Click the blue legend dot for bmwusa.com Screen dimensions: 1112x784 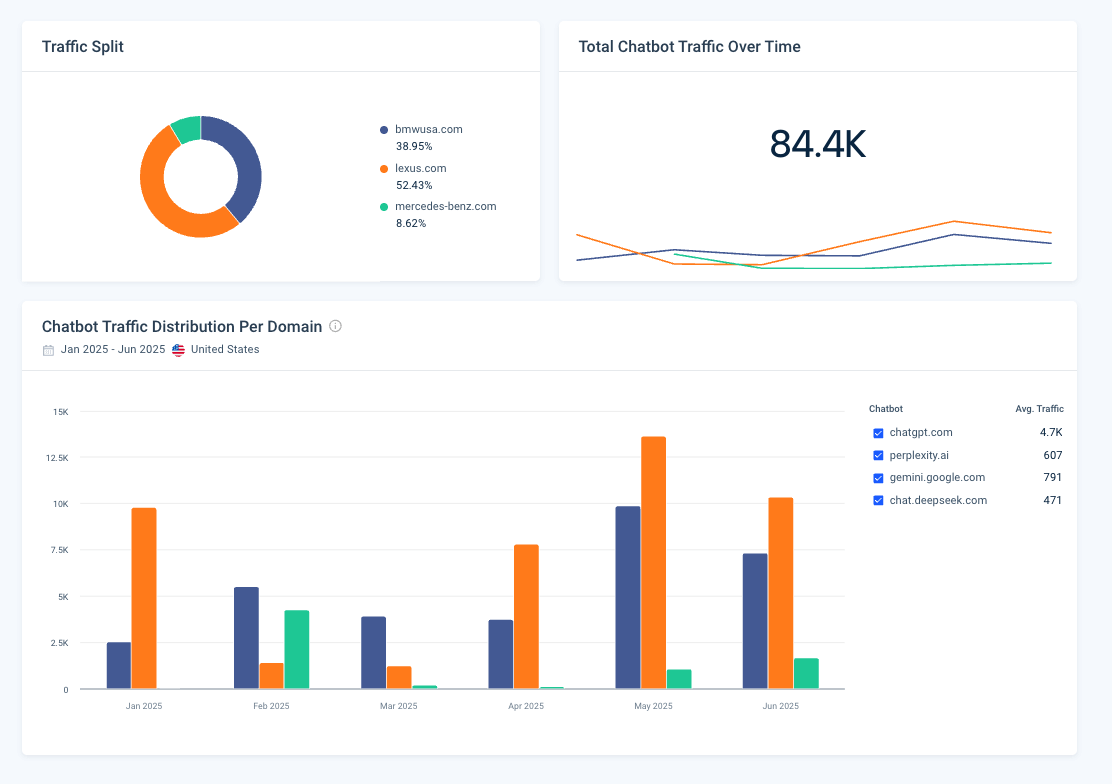coord(383,128)
